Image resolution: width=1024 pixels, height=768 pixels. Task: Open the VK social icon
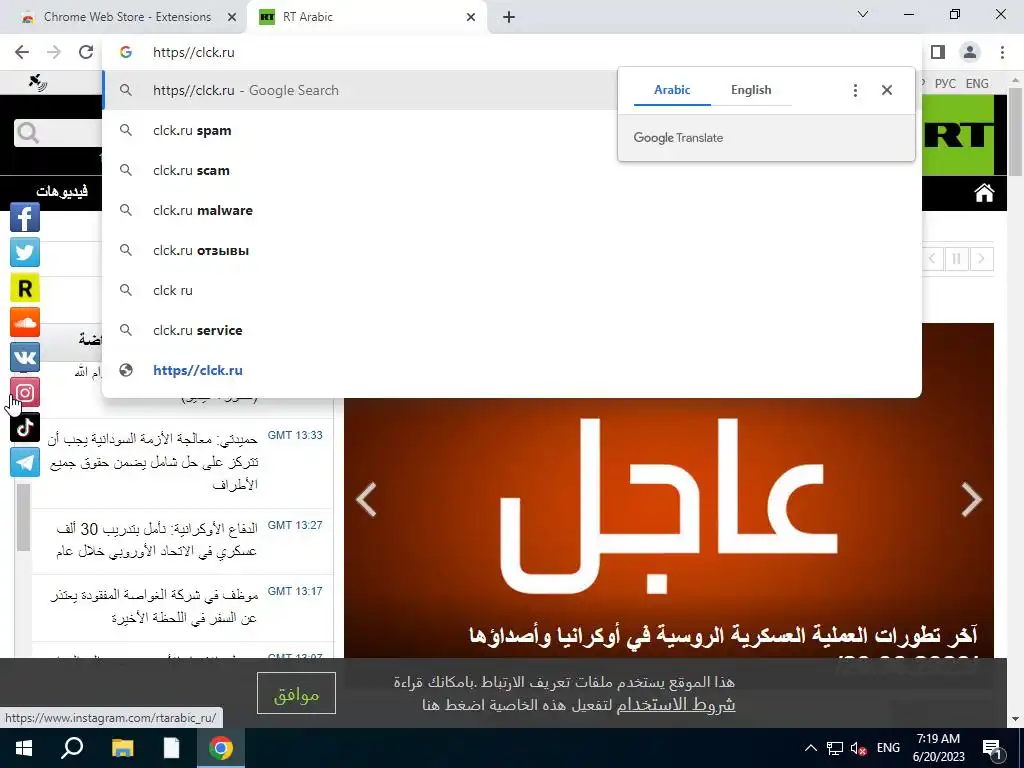tap(25, 357)
